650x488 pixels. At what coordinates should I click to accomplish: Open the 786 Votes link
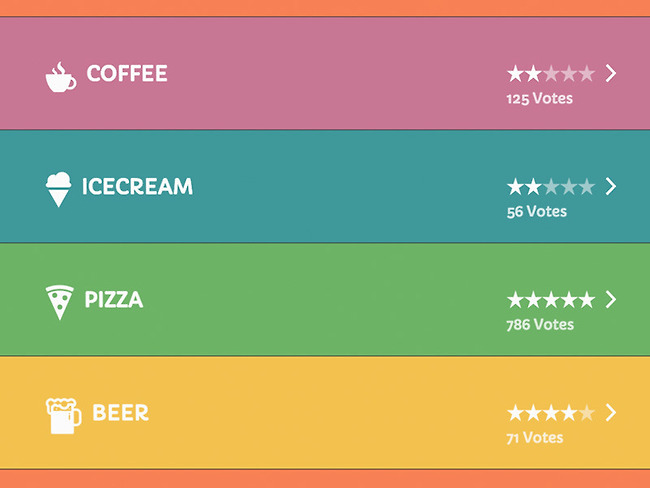tap(540, 325)
